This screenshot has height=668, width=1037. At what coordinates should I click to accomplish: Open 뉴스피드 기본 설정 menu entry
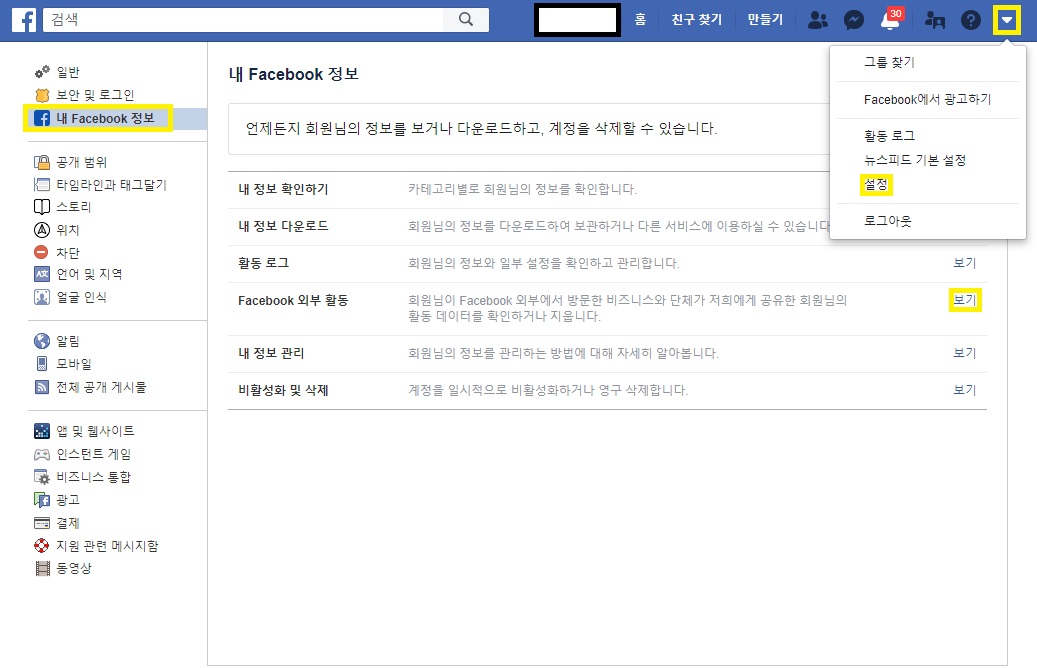(x=915, y=160)
